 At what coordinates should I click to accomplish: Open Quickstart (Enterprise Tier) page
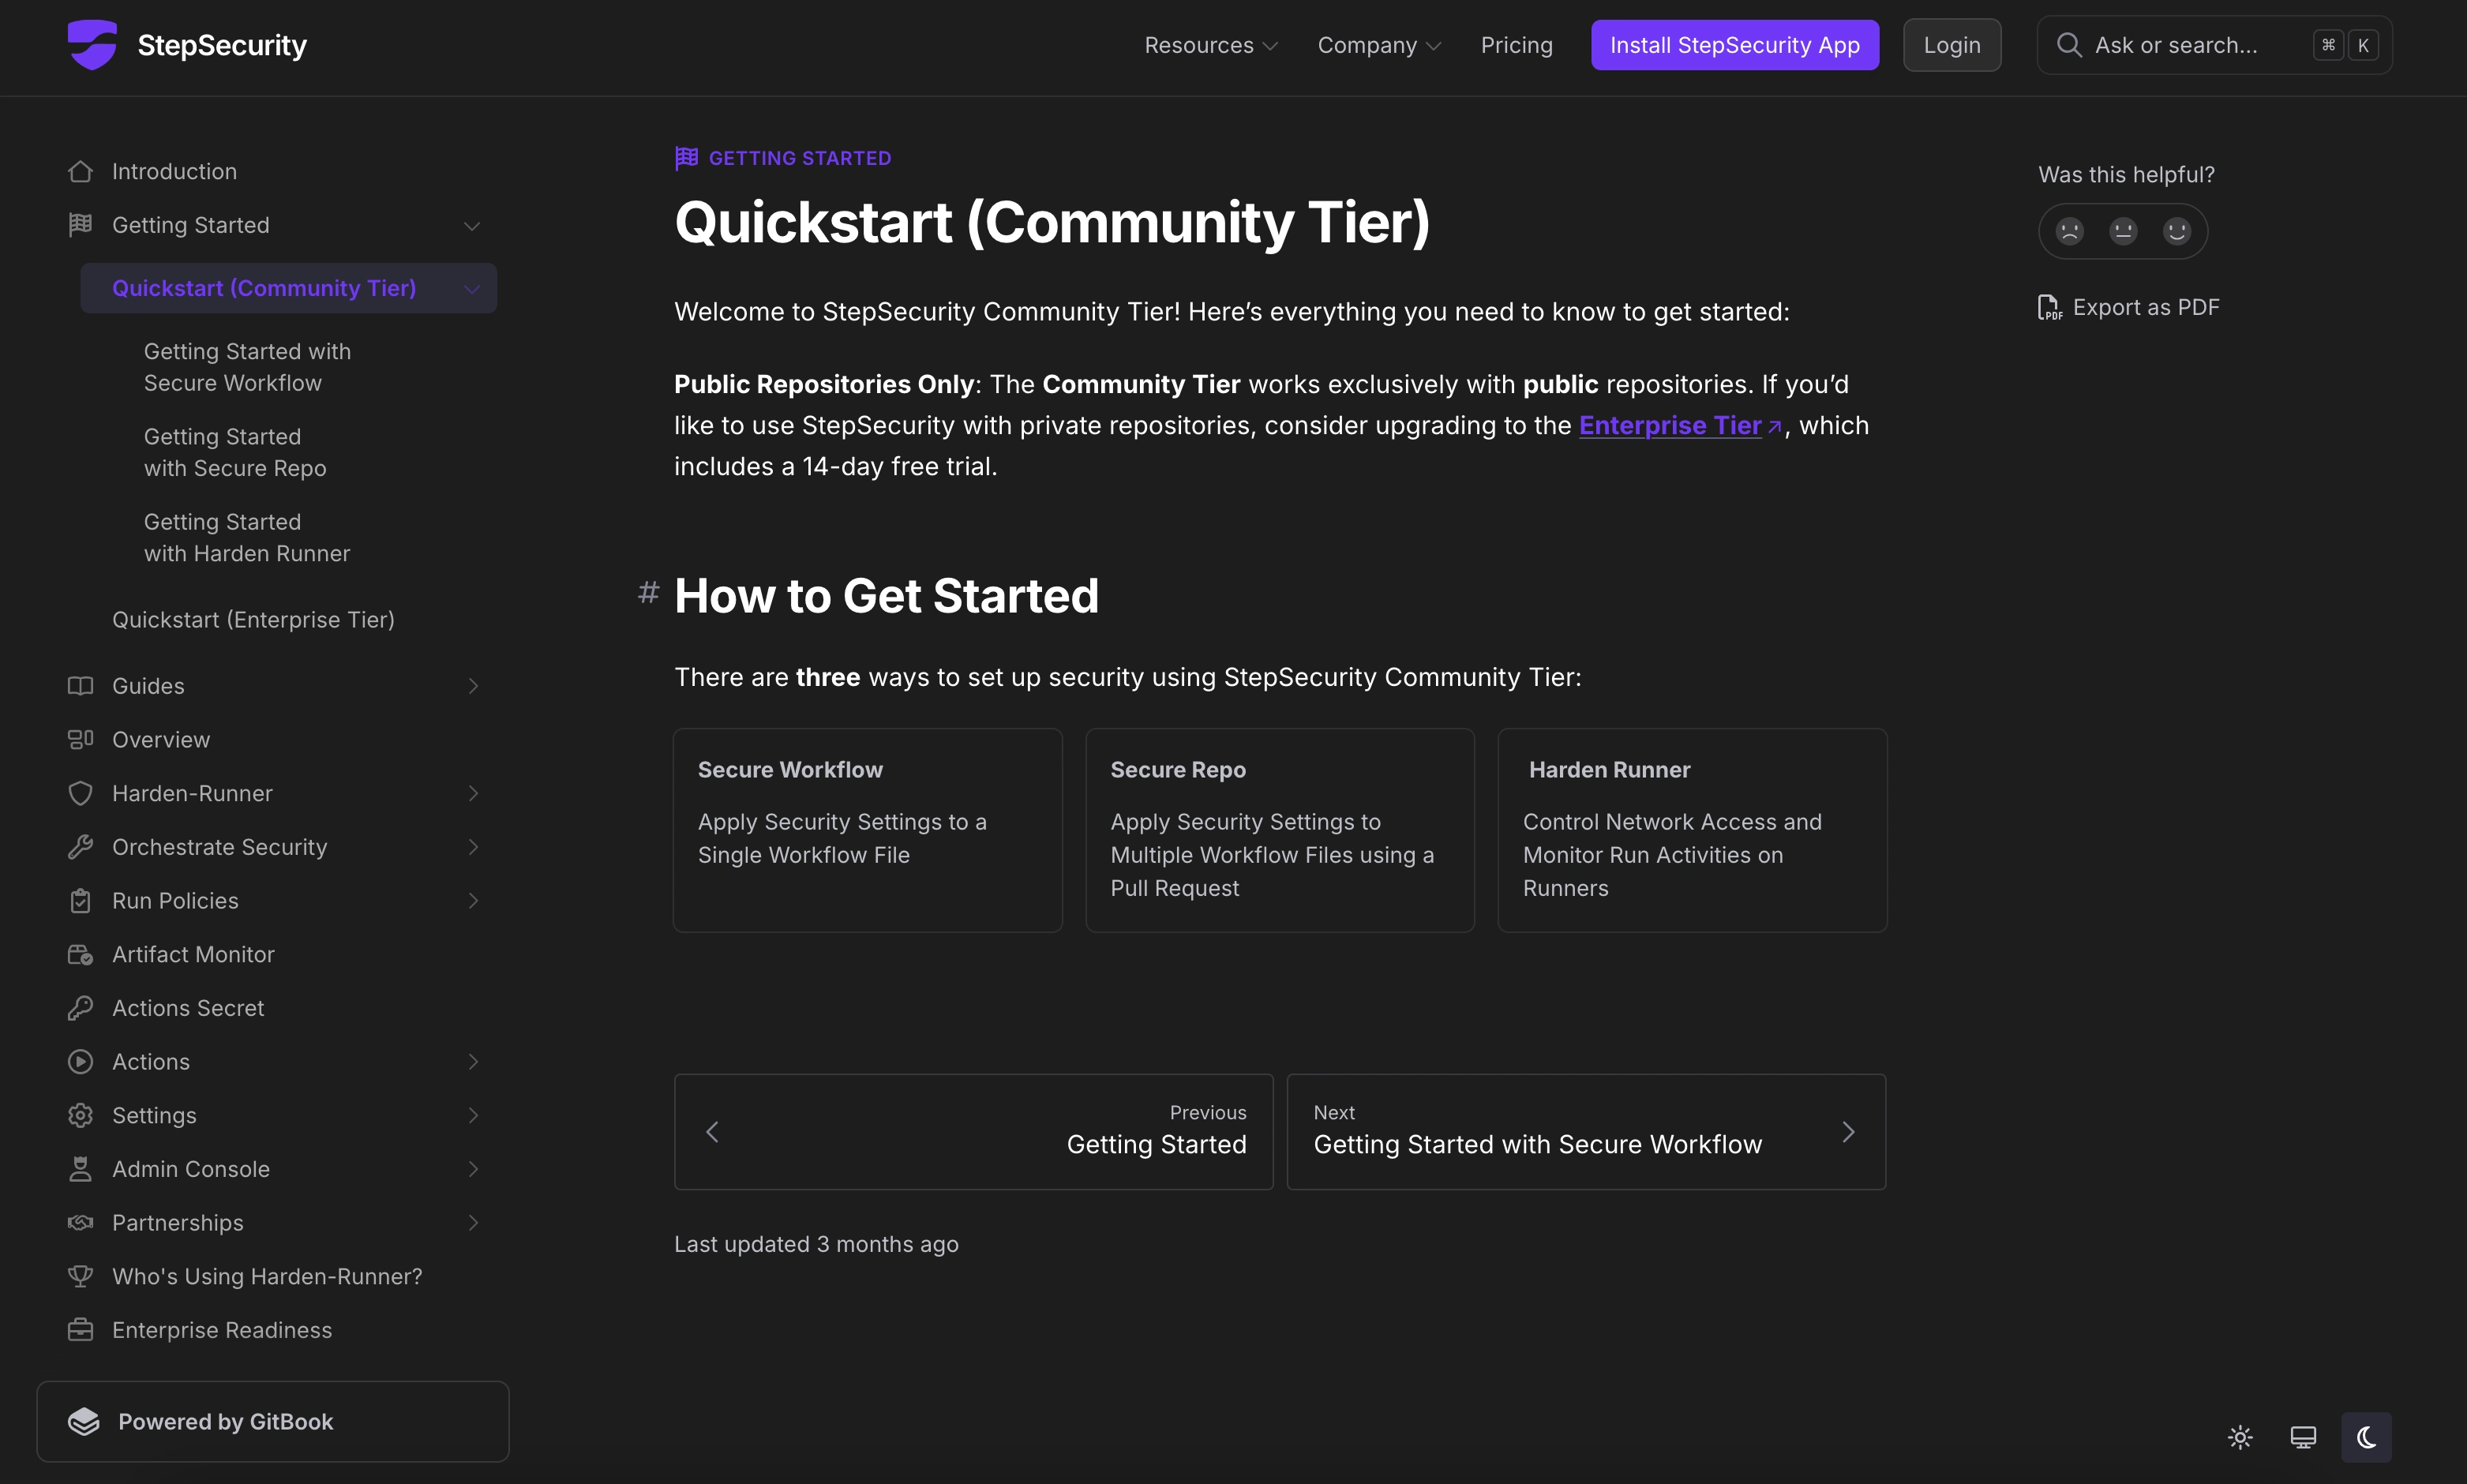point(253,620)
